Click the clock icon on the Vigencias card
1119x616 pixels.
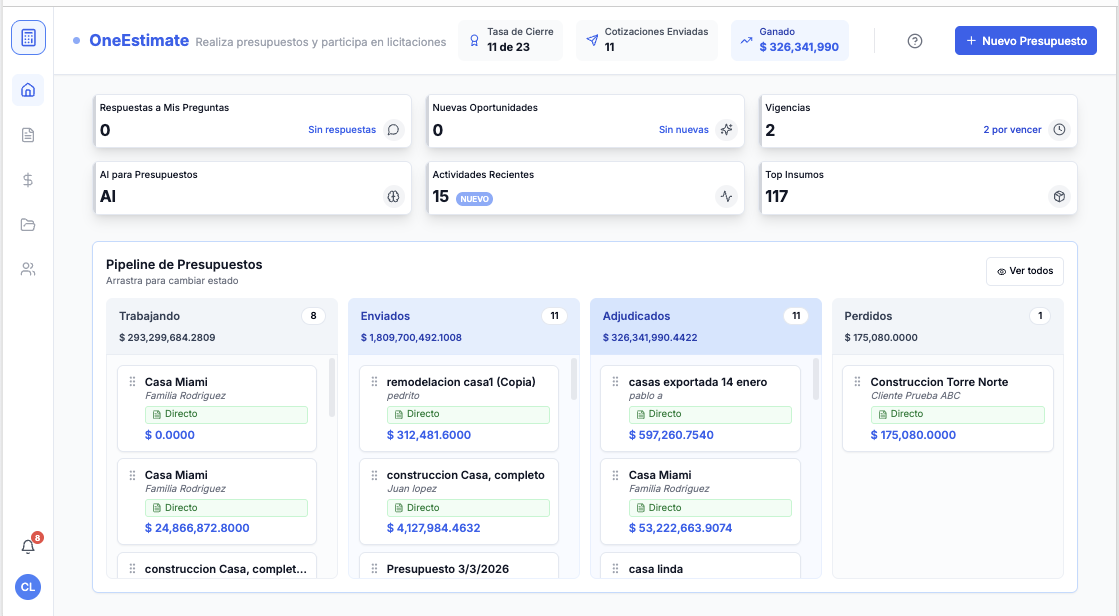pos(1059,130)
